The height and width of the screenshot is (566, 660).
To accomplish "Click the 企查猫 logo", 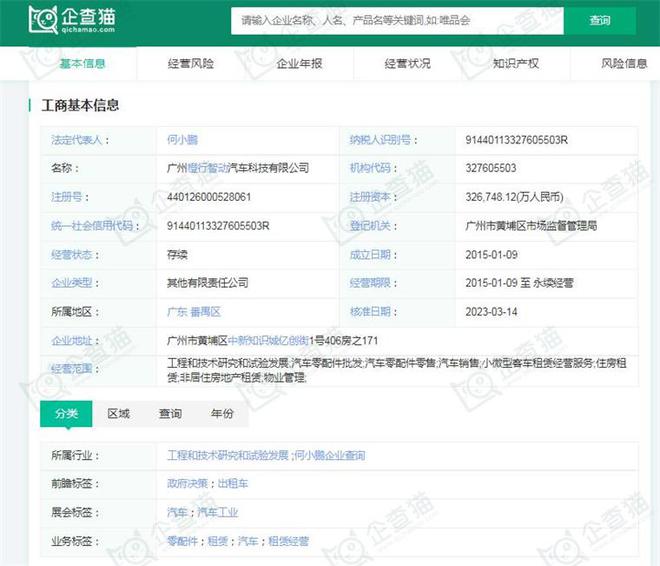I will (x=72, y=19).
